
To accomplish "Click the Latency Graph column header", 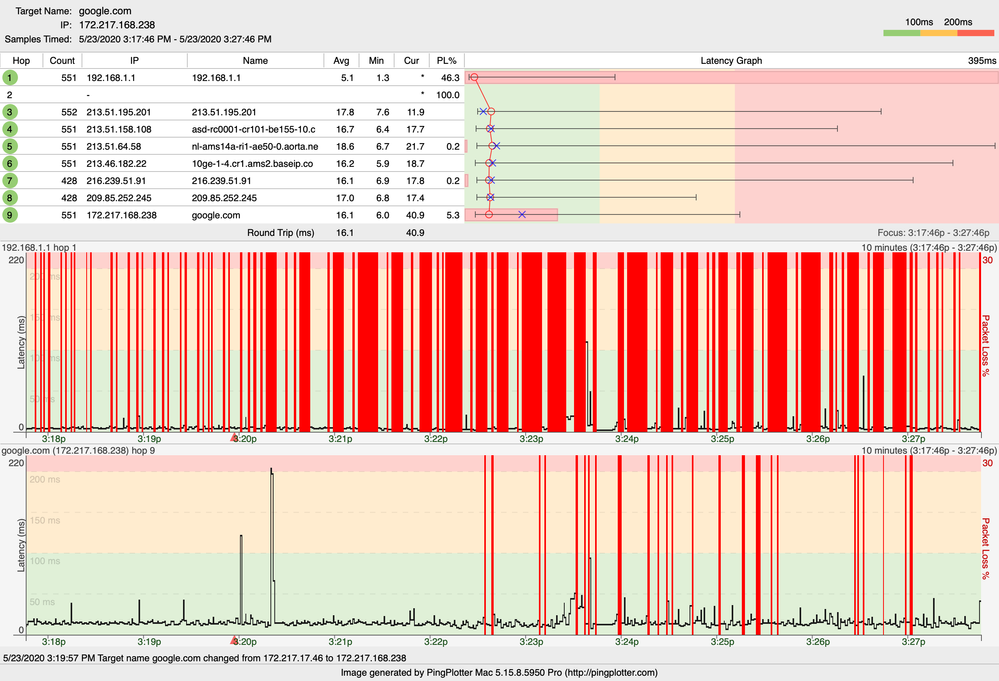I will click(731, 60).
